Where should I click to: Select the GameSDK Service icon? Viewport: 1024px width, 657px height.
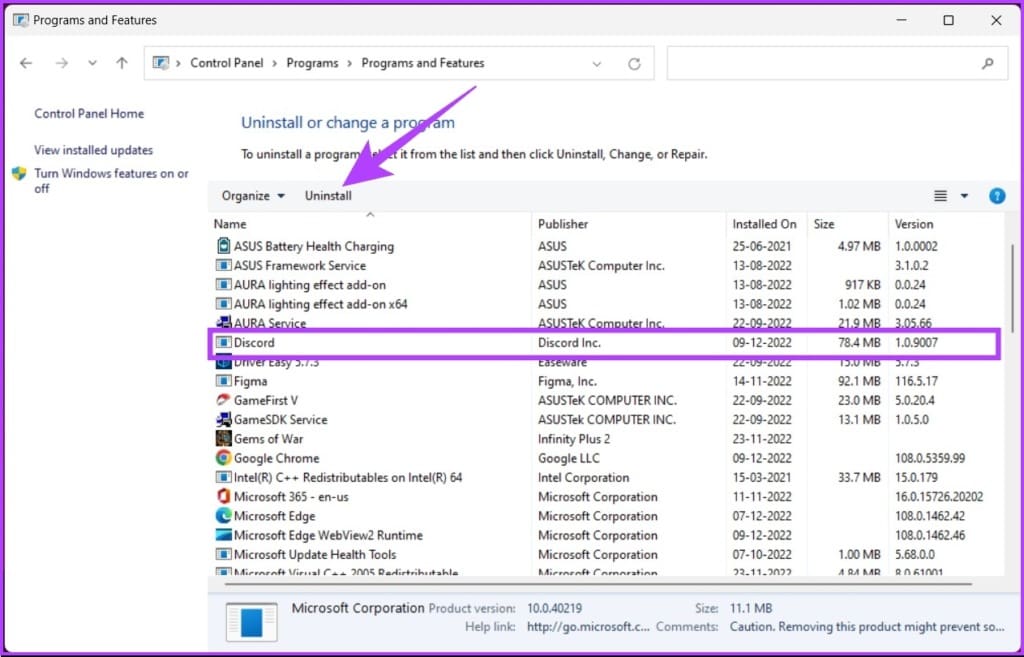[x=223, y=420]
